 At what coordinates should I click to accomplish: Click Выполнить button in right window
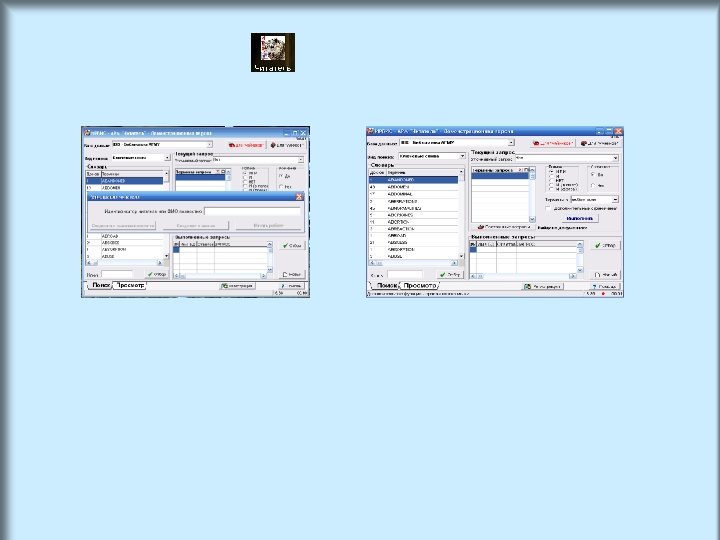[579, 219]
